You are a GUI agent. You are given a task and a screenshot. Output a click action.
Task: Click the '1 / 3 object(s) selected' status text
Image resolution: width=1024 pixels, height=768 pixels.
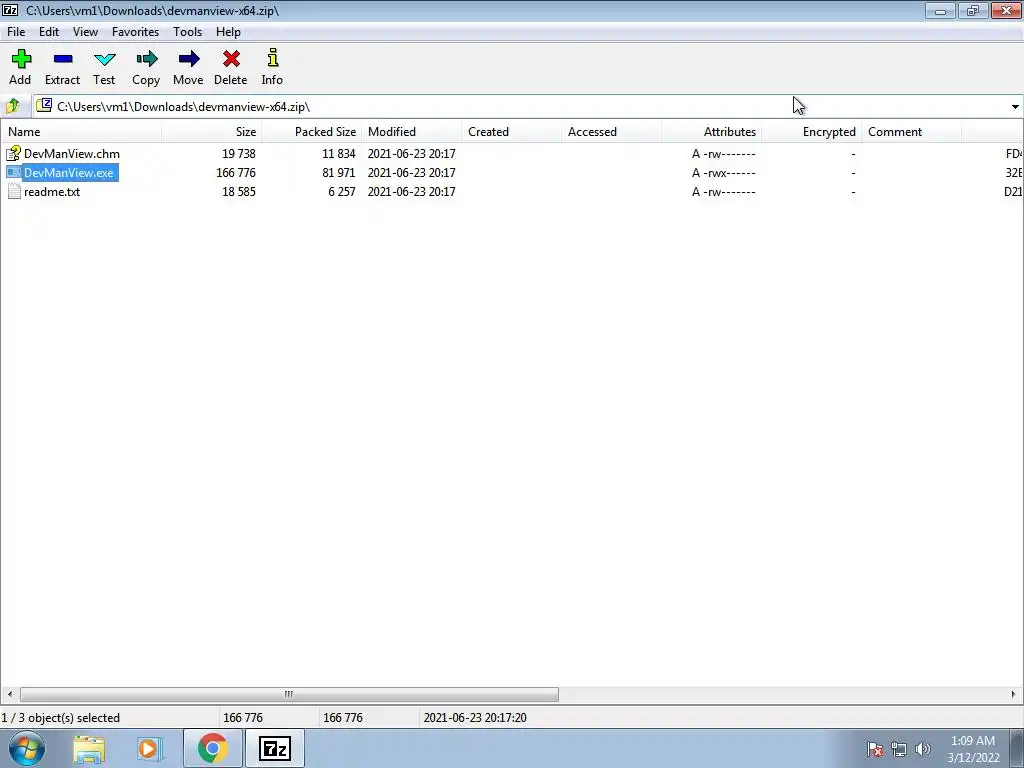pyautogui.click(x=61, y=717)
